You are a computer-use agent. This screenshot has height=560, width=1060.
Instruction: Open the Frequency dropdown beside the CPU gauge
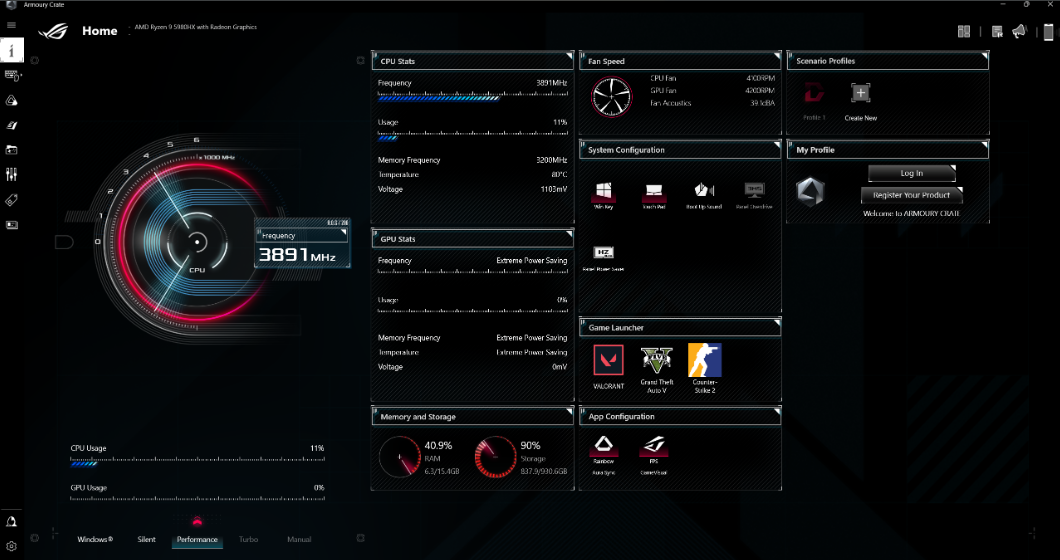[x=302, y=236]
